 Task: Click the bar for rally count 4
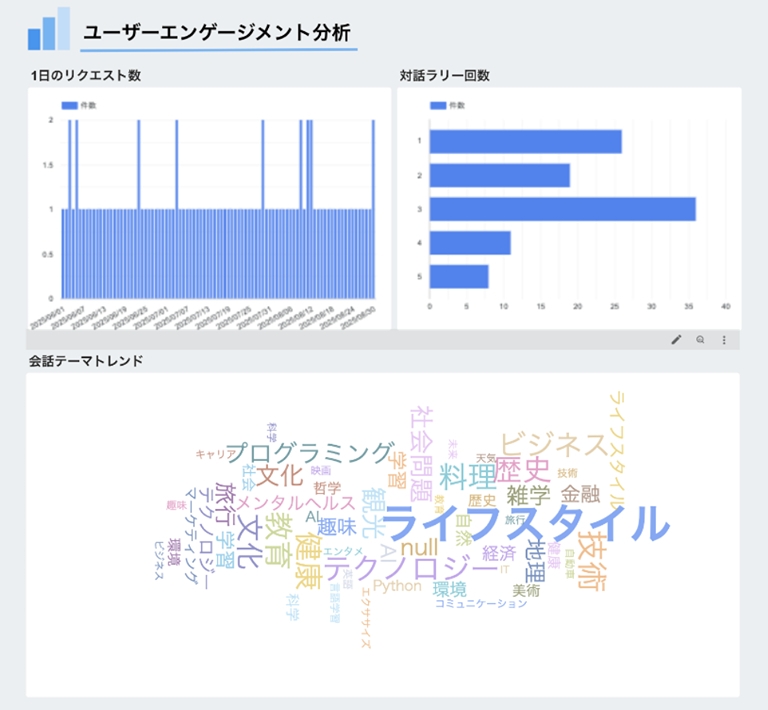tap(470, 243)
